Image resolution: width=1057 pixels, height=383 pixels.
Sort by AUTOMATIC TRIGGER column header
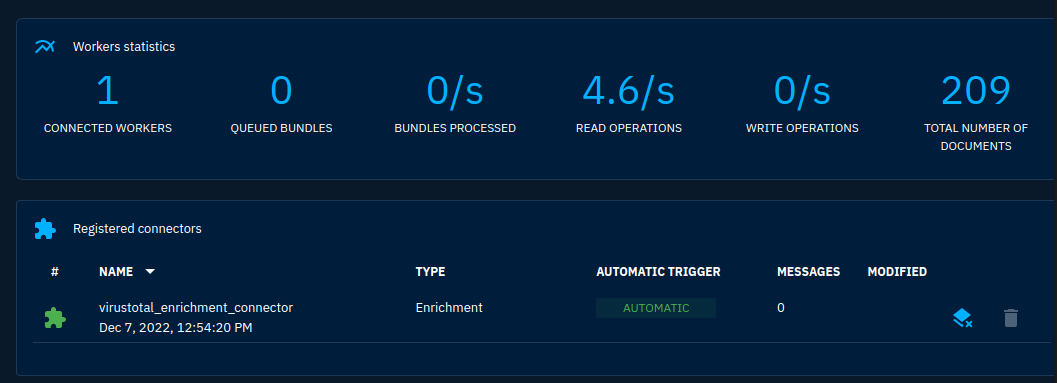click(x=659, y=272)
